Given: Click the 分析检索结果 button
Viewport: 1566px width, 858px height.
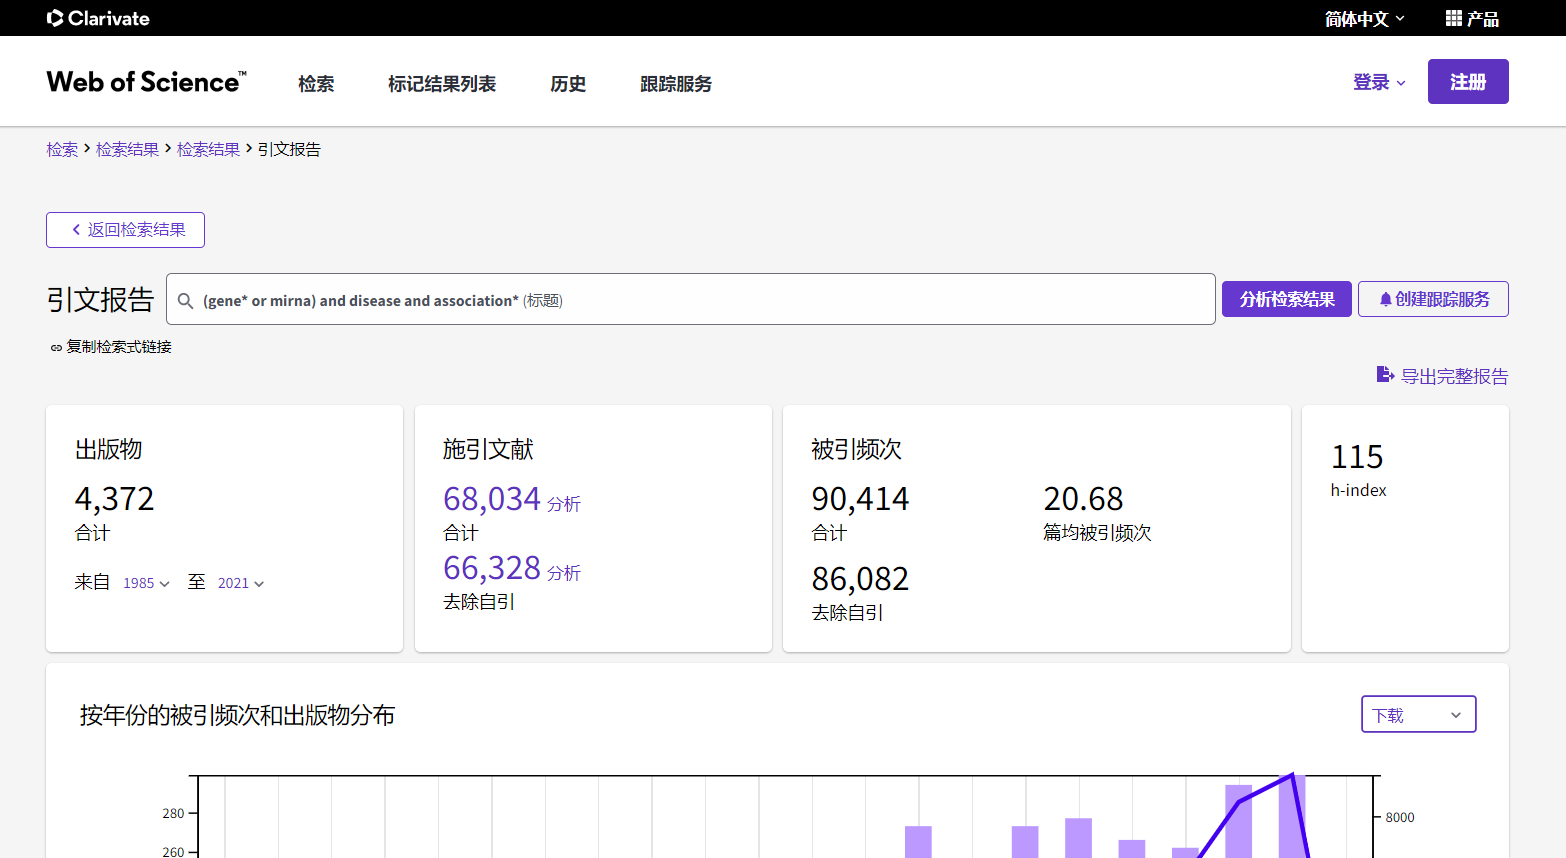Looking at the screenshot, I should pos(1287,299).
